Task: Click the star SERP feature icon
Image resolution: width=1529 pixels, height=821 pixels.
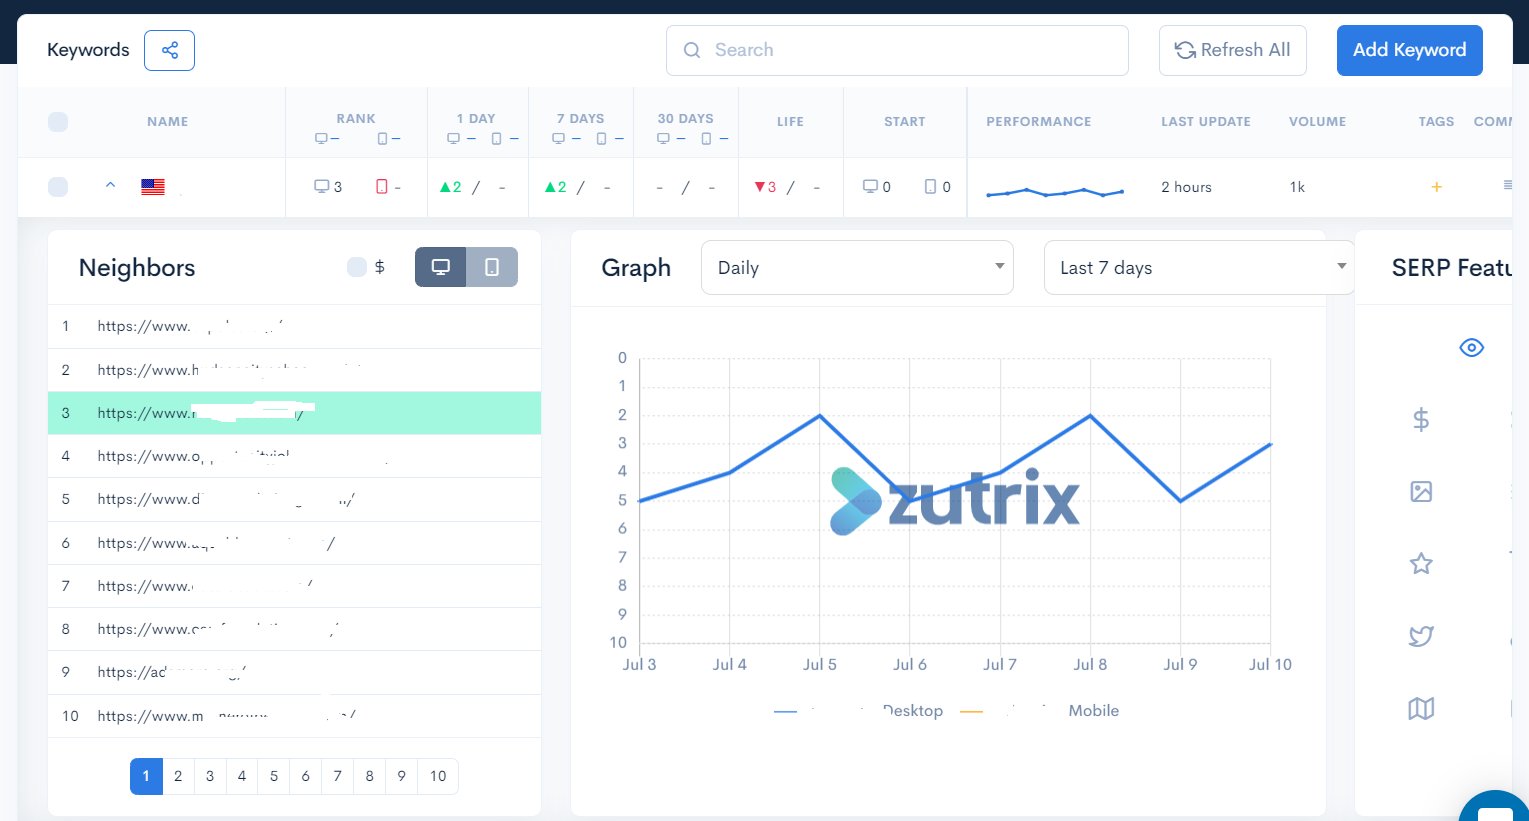Action: pyautogui.click(x=1421, y=564)
